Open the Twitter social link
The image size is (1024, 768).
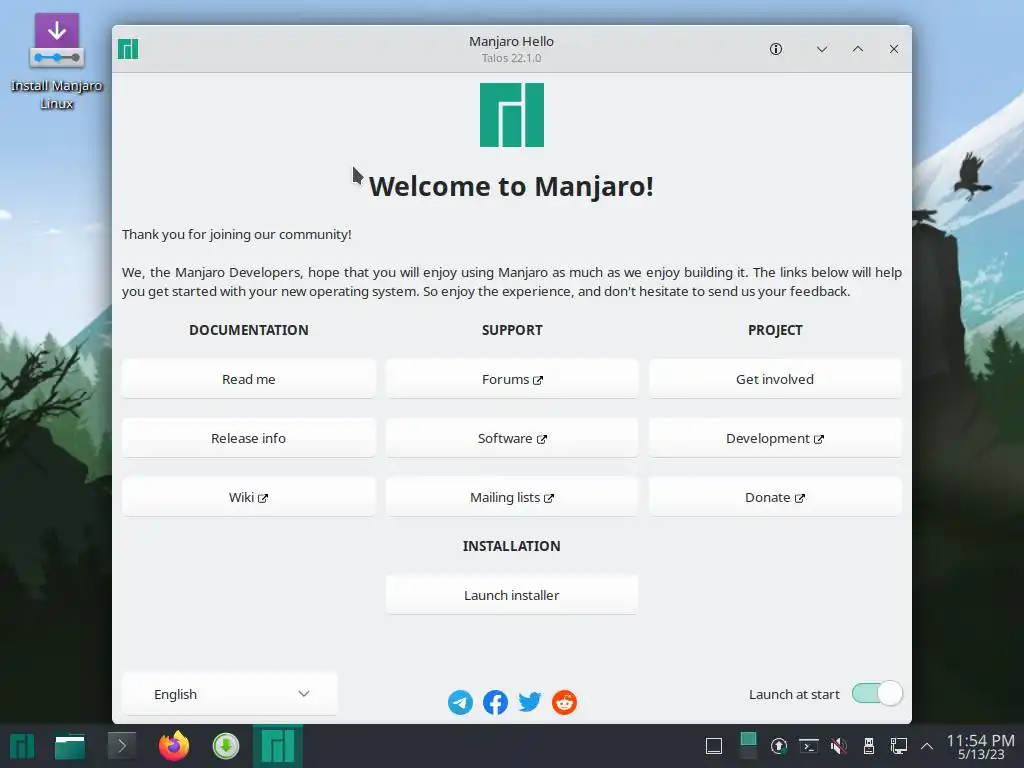click(530, 702)
